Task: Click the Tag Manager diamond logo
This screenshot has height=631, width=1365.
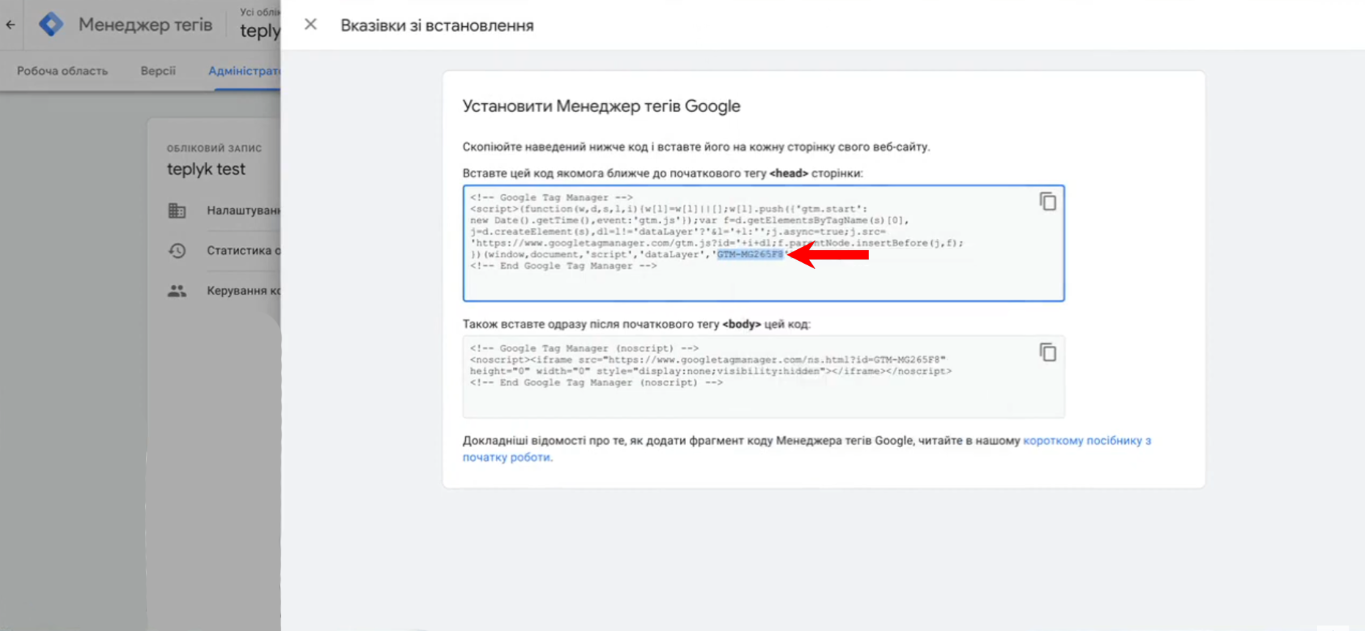Action: point(51,24)
